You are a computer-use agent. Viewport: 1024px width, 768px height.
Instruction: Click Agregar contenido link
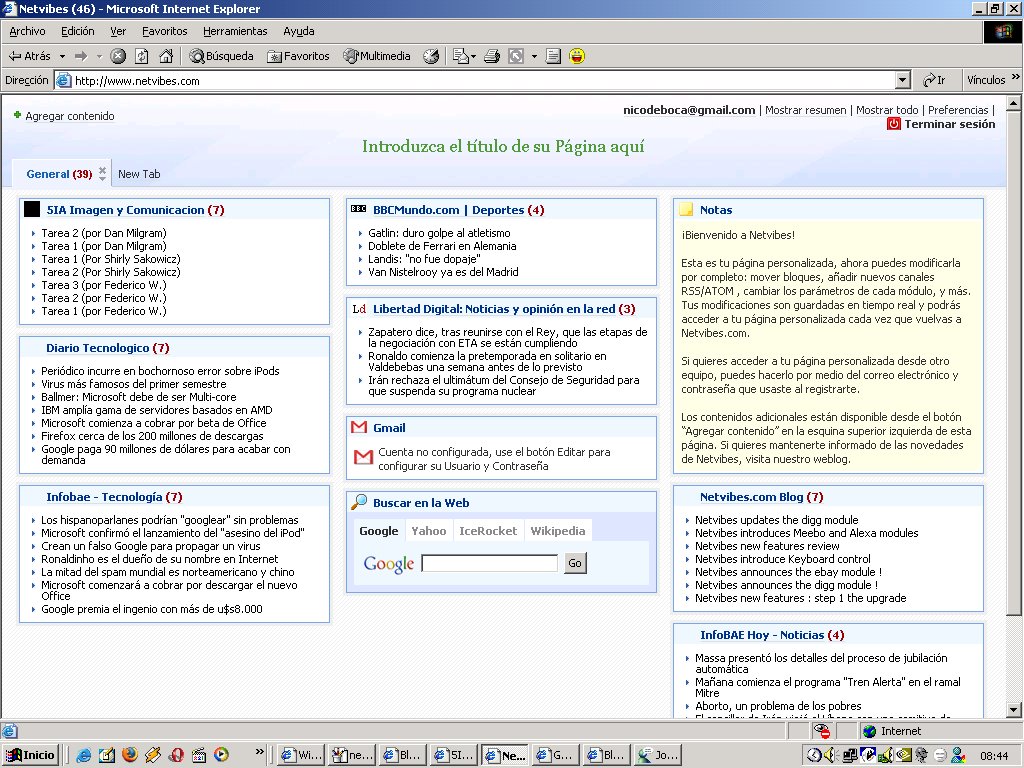pyautogui.click(x=69, y=116)
